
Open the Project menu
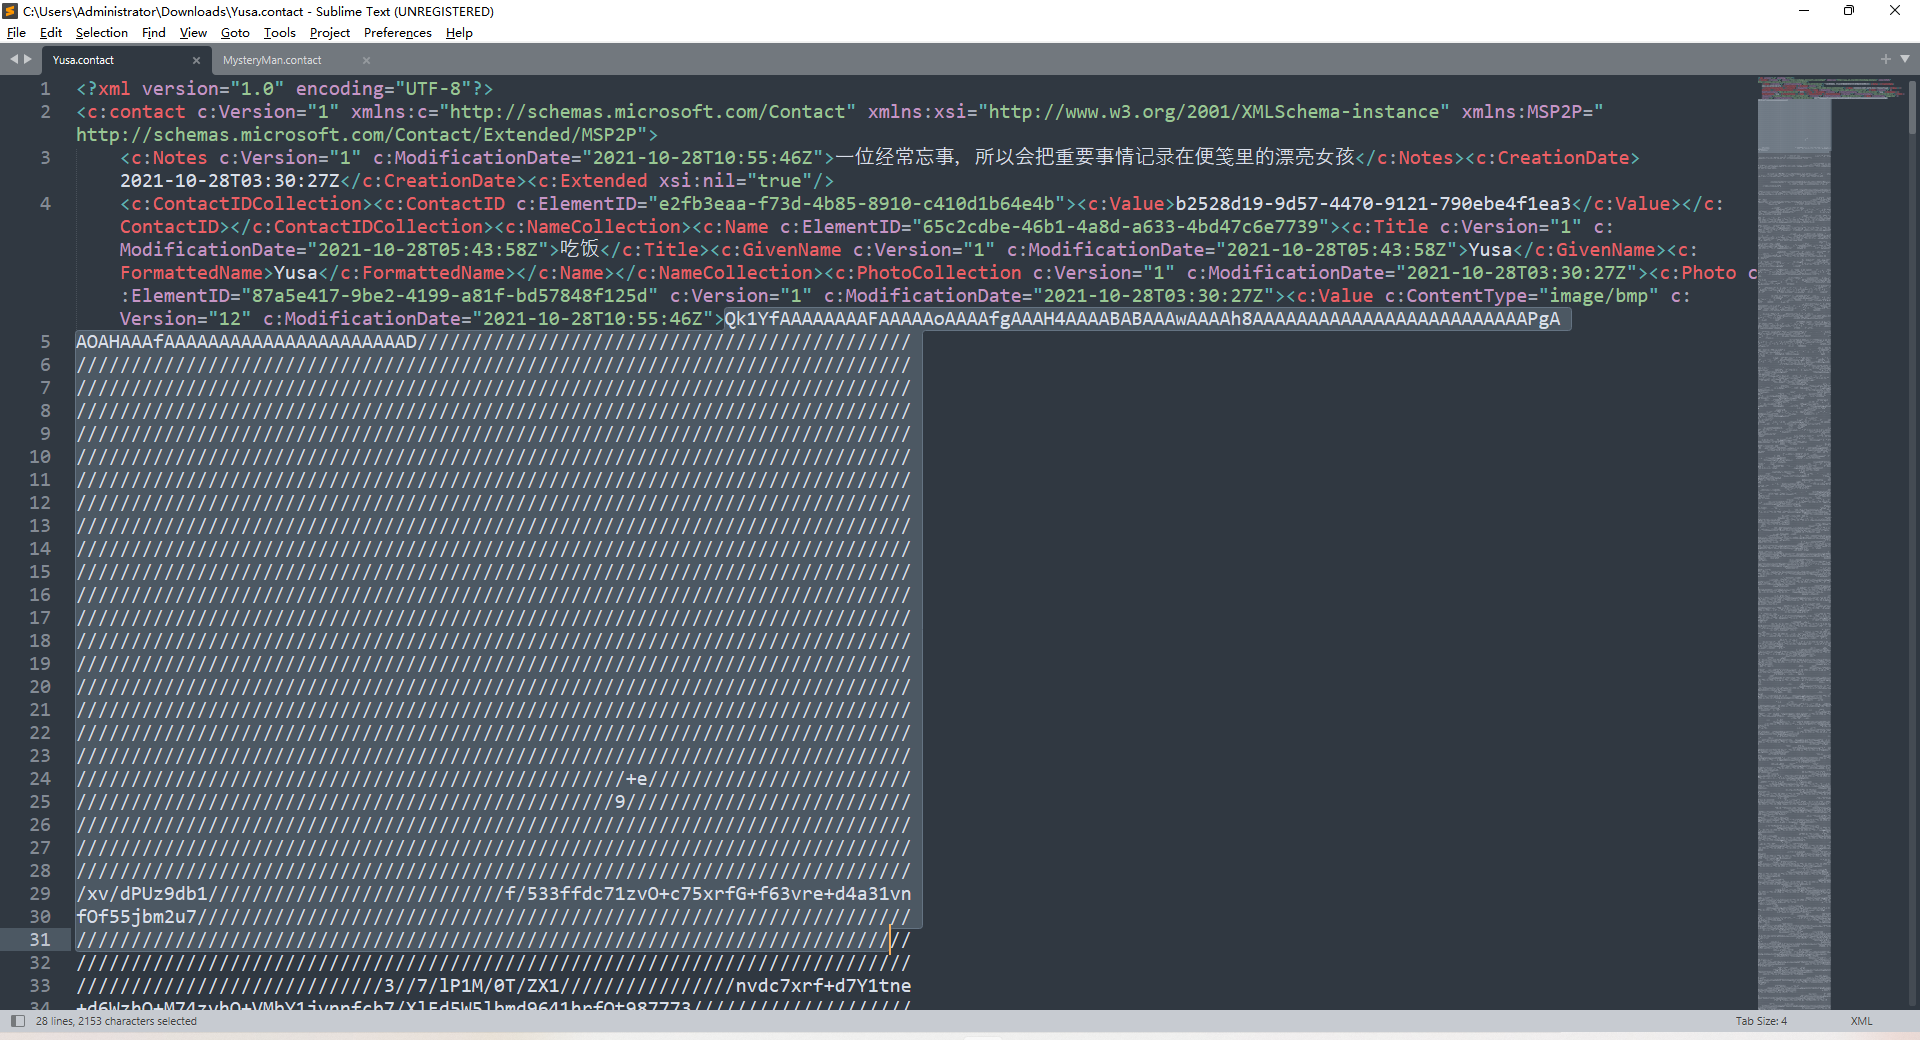pos(329,33)
